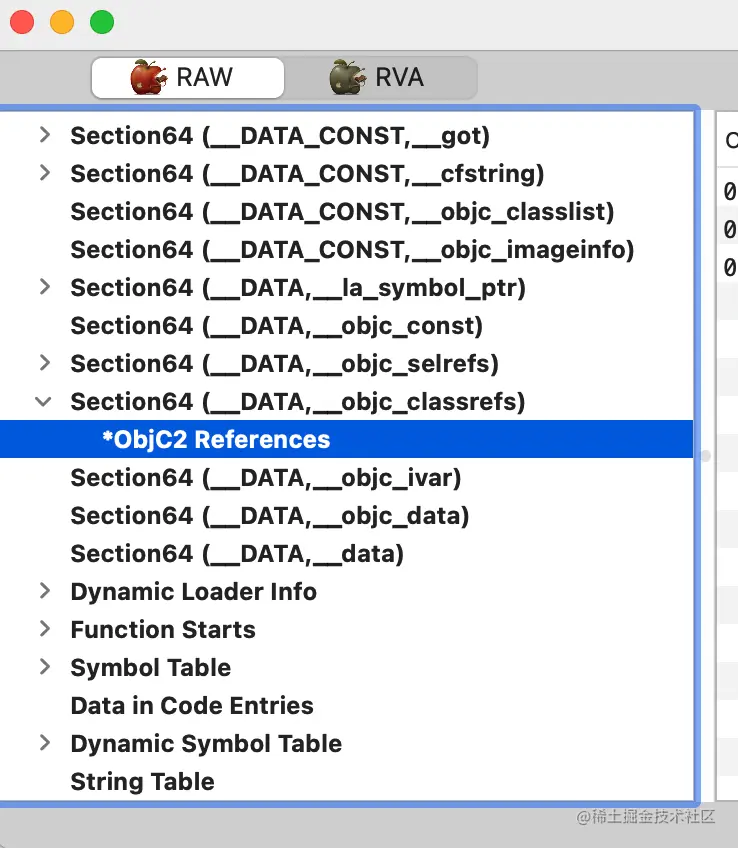Select Section64 __DATA_CONST,__objc_imageinfo row
738x848 pixels.
352,250
